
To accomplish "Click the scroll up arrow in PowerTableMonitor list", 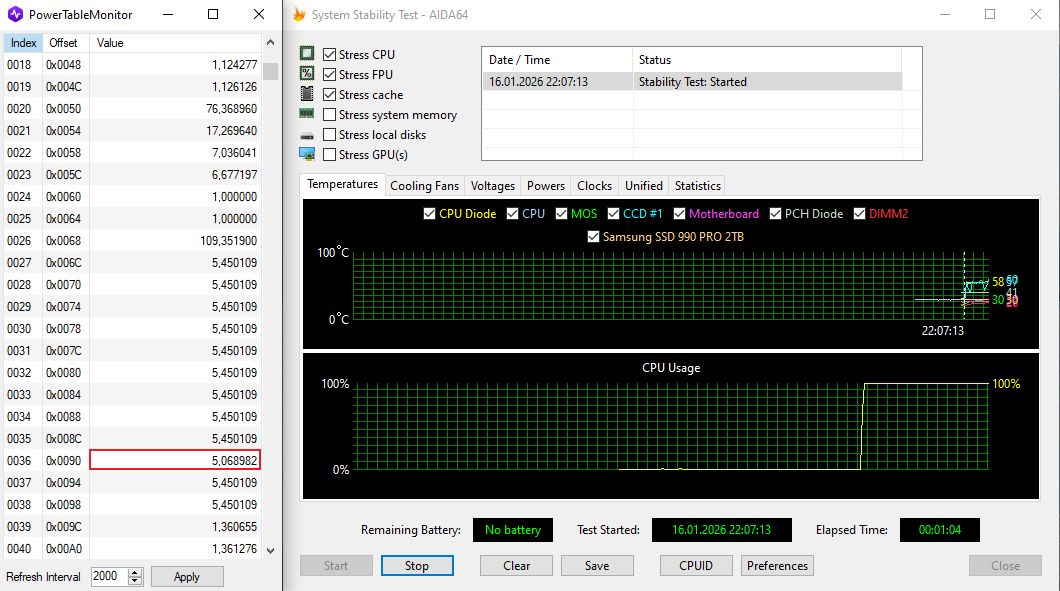I will [270, 42].
